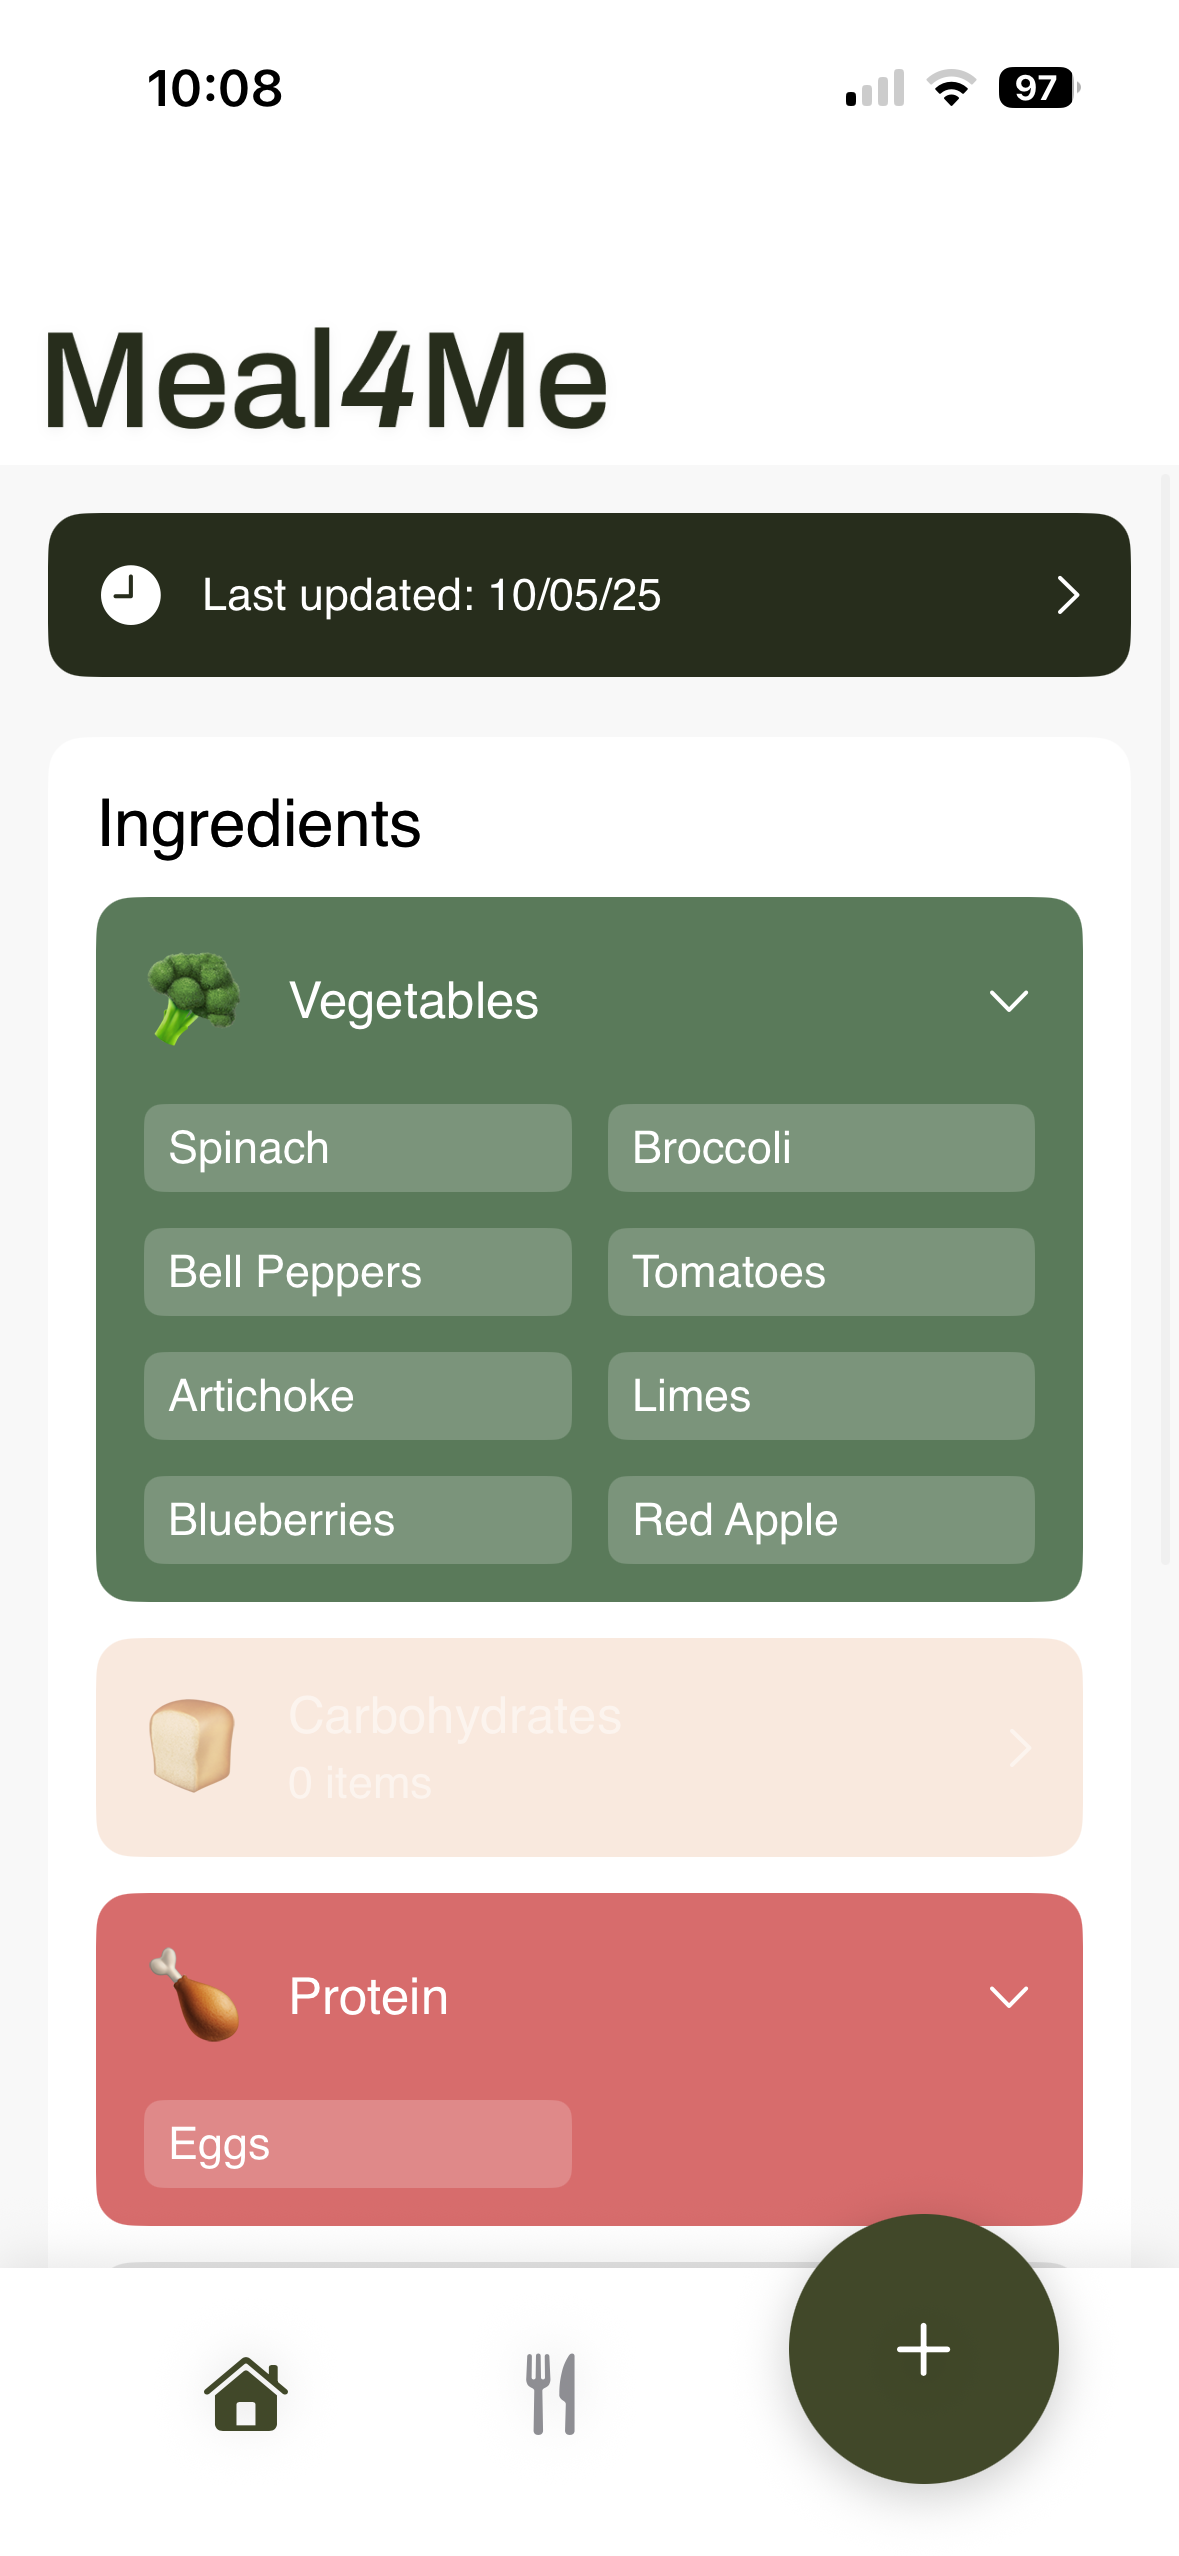The height and width of the screenshot is (2556, 1179).
Task: Tap the battery indicator in status bar
Action: point(1037,88)
